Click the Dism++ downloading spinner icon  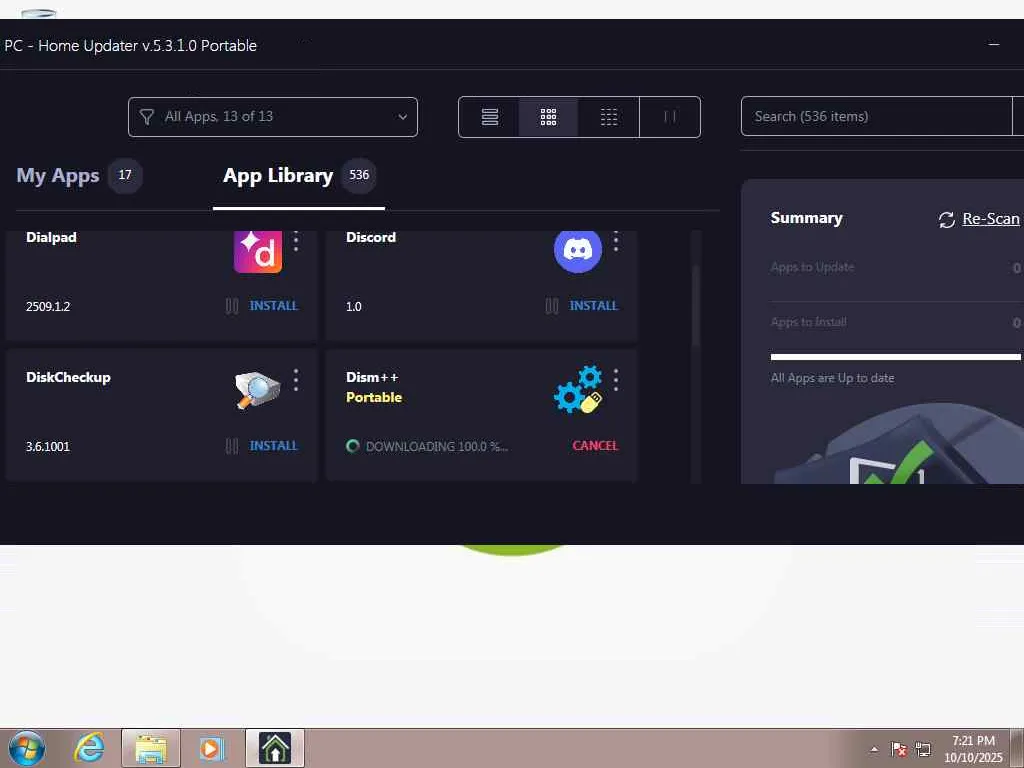coord(353,446)
